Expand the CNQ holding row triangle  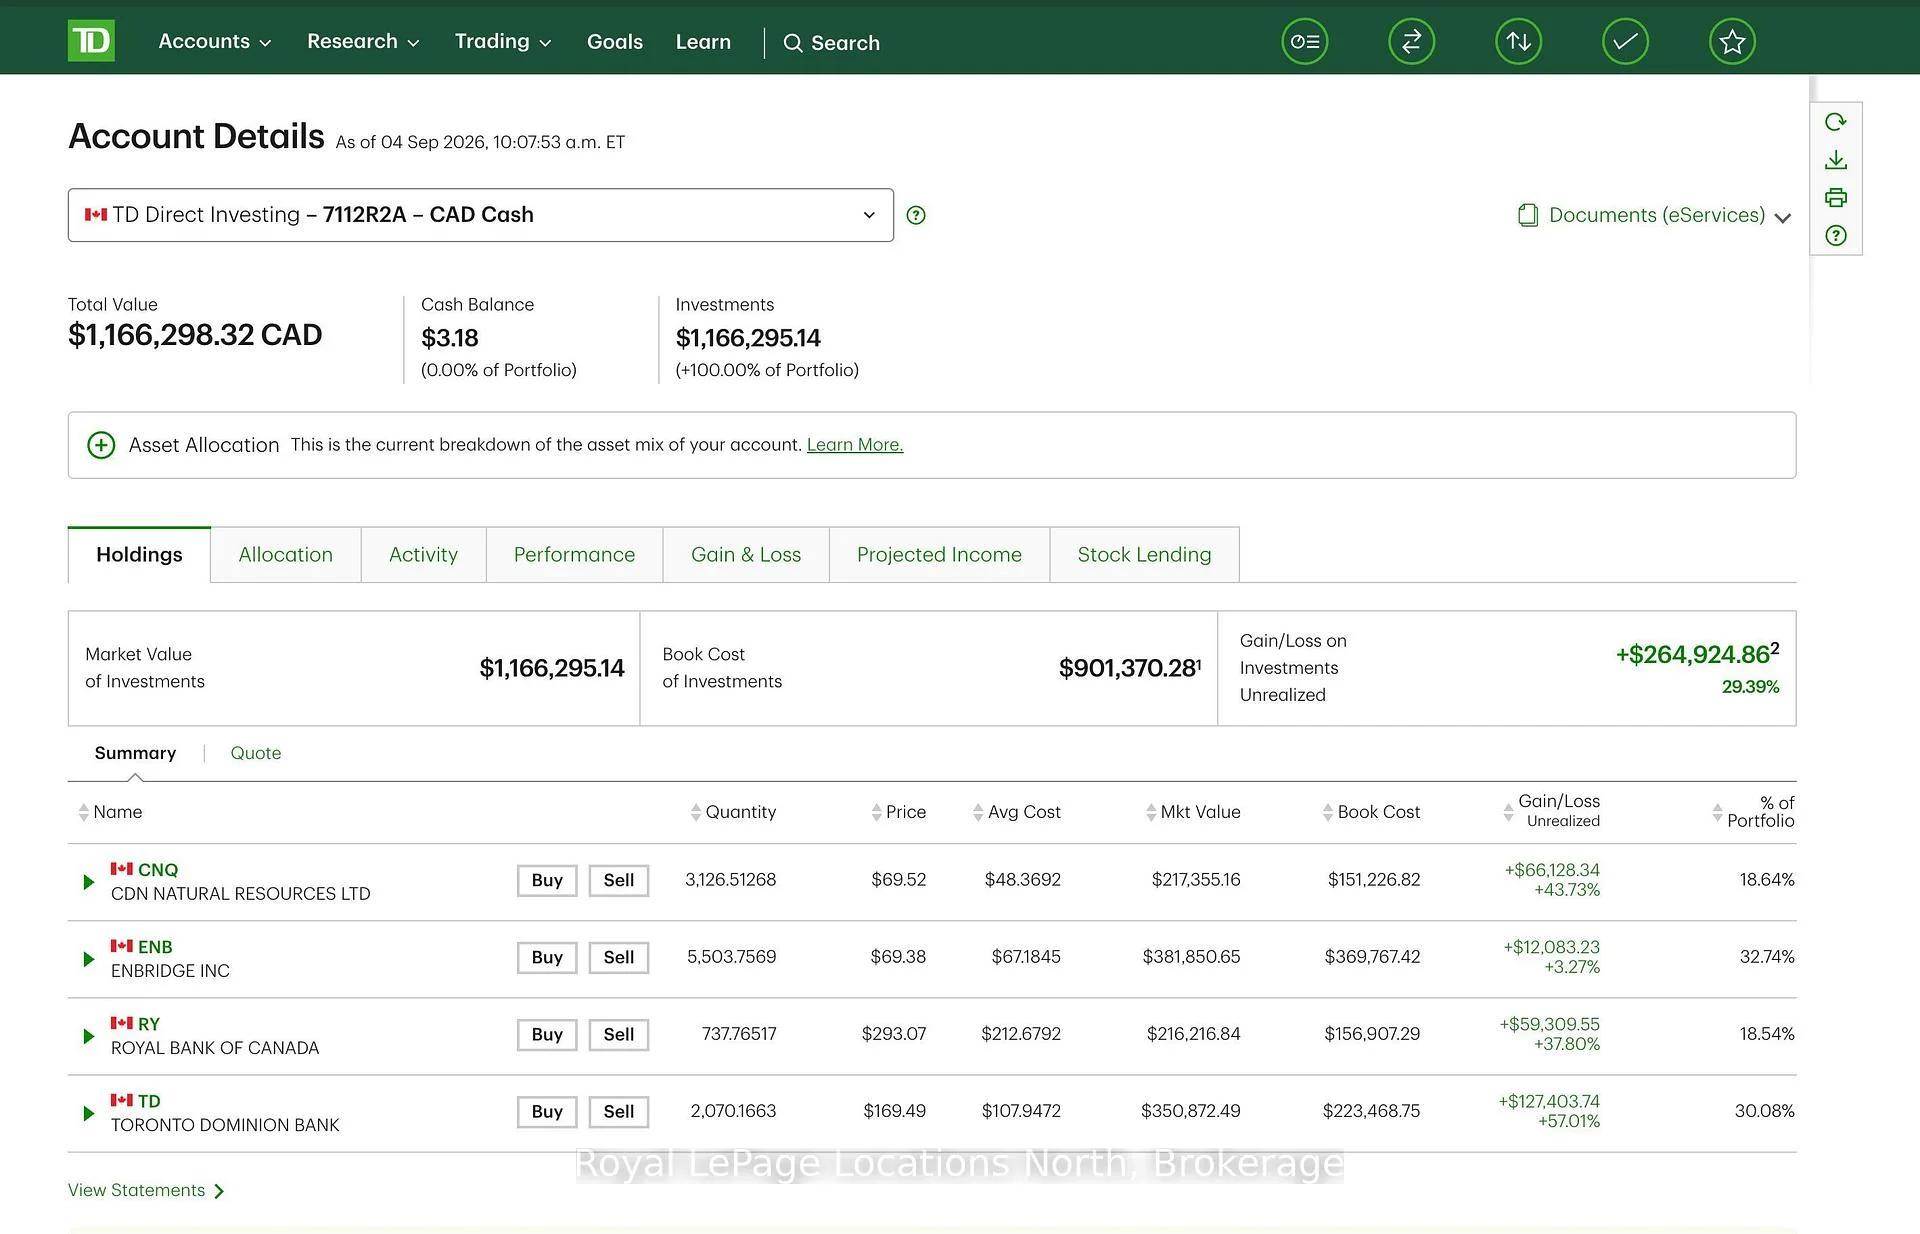[x=88, y=882]
